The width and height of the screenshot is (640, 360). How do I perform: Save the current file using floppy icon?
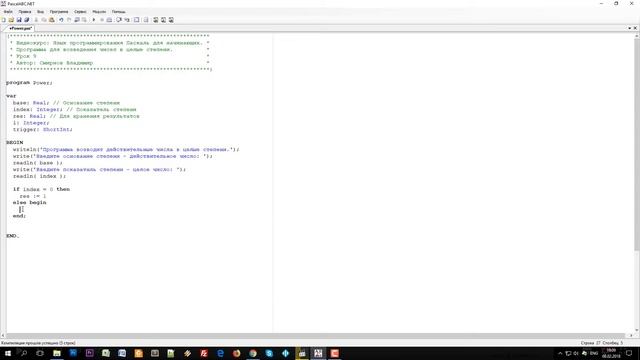point(19,20)
